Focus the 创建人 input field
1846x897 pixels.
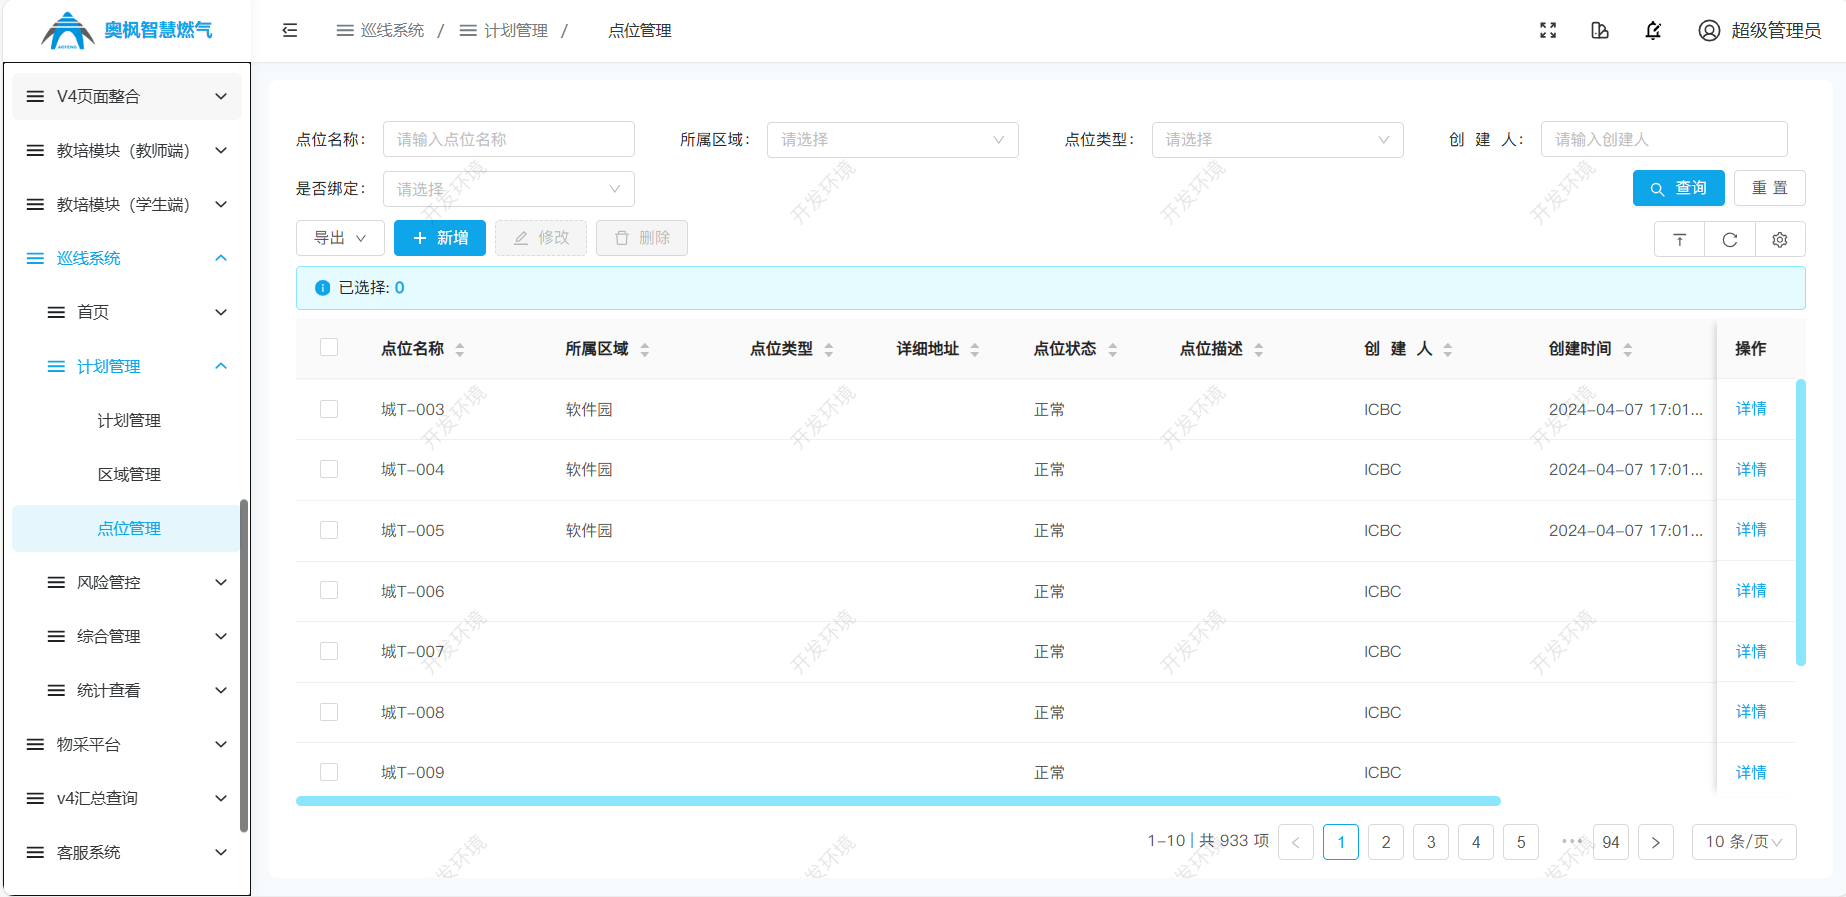pos(1664,140)
